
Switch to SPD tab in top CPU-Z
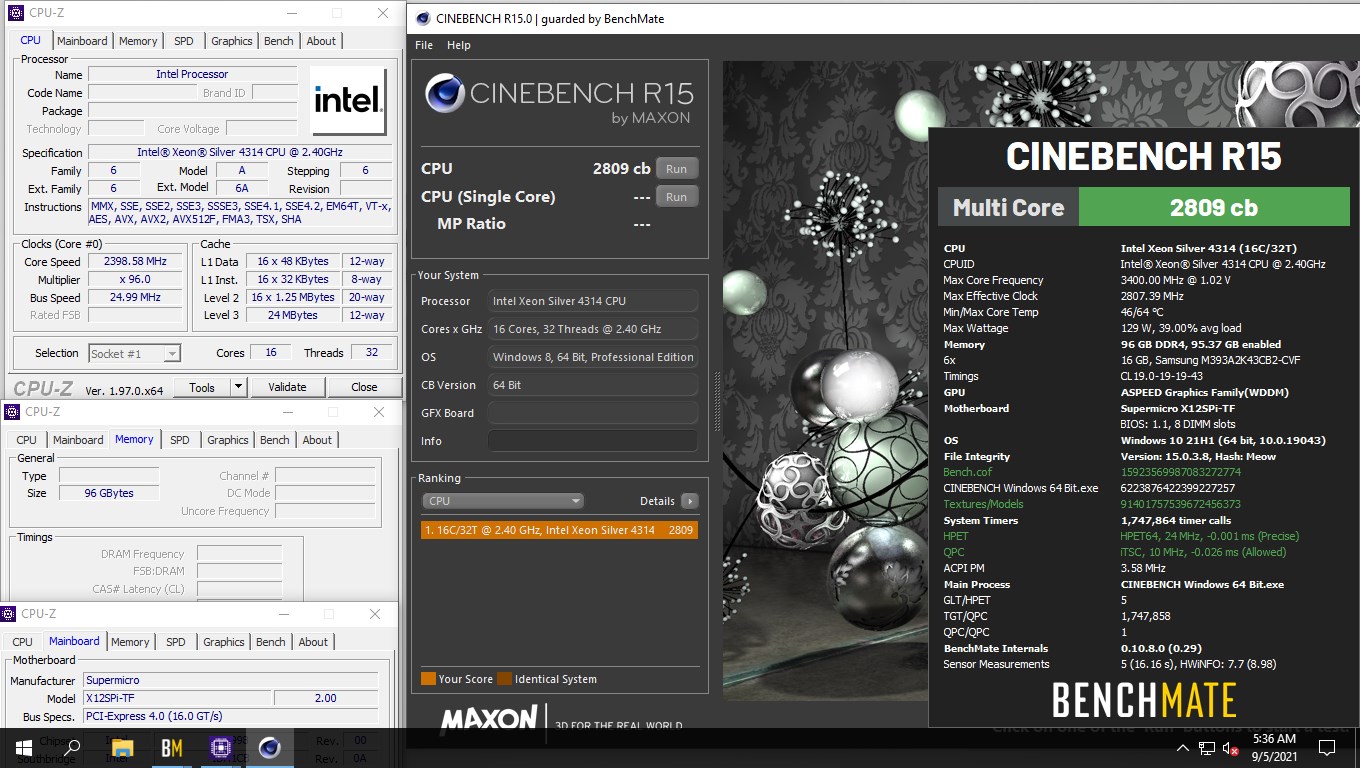click(184, 41)
